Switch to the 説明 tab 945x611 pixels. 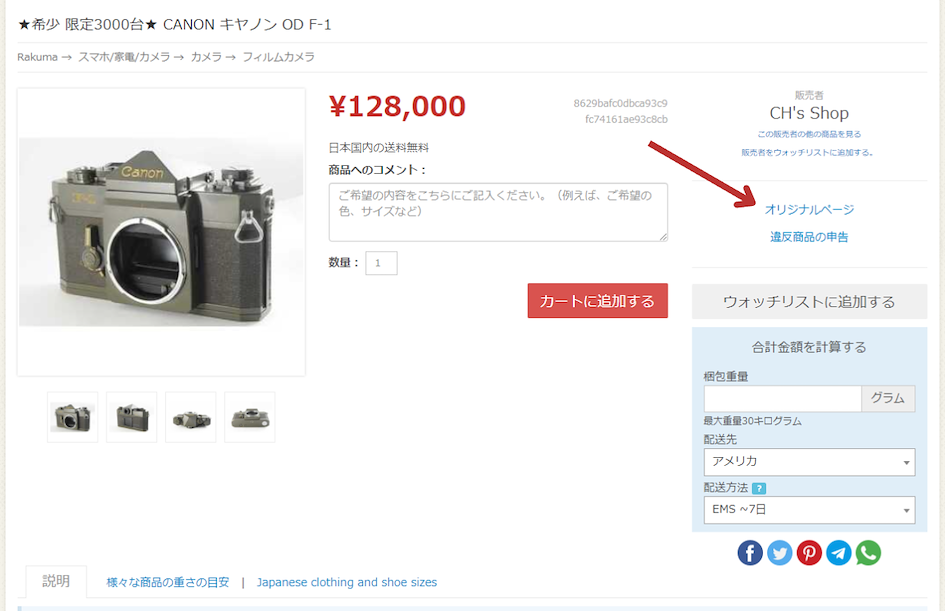point(56,581)
